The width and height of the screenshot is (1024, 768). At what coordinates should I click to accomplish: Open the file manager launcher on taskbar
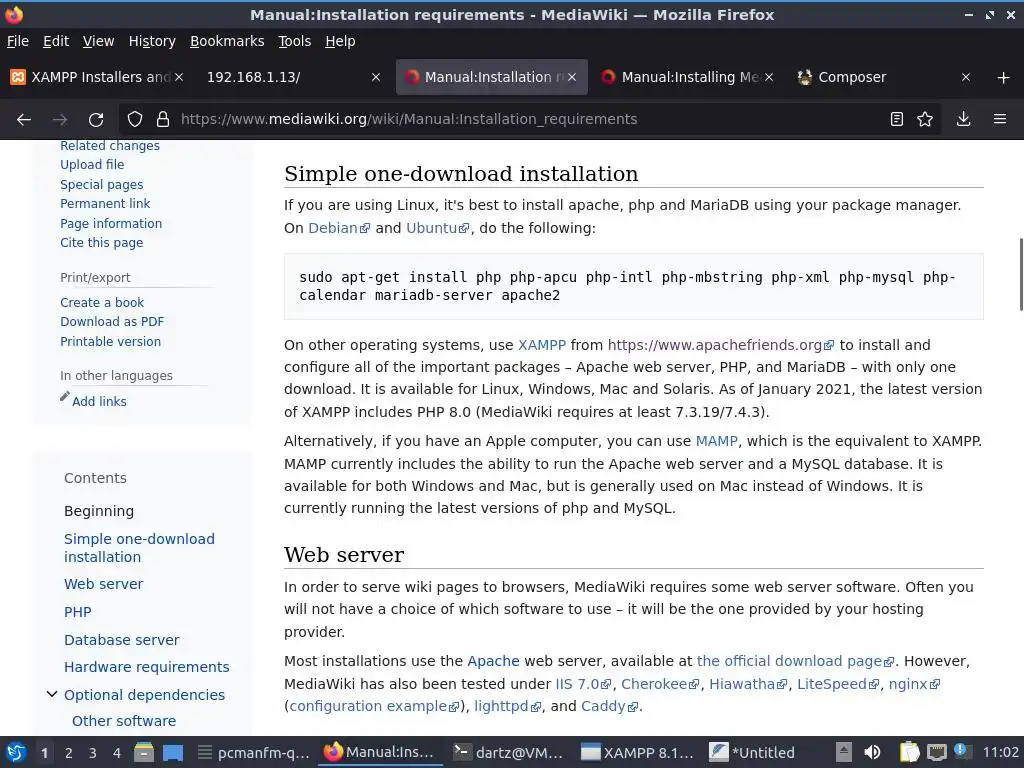(144, 753)
